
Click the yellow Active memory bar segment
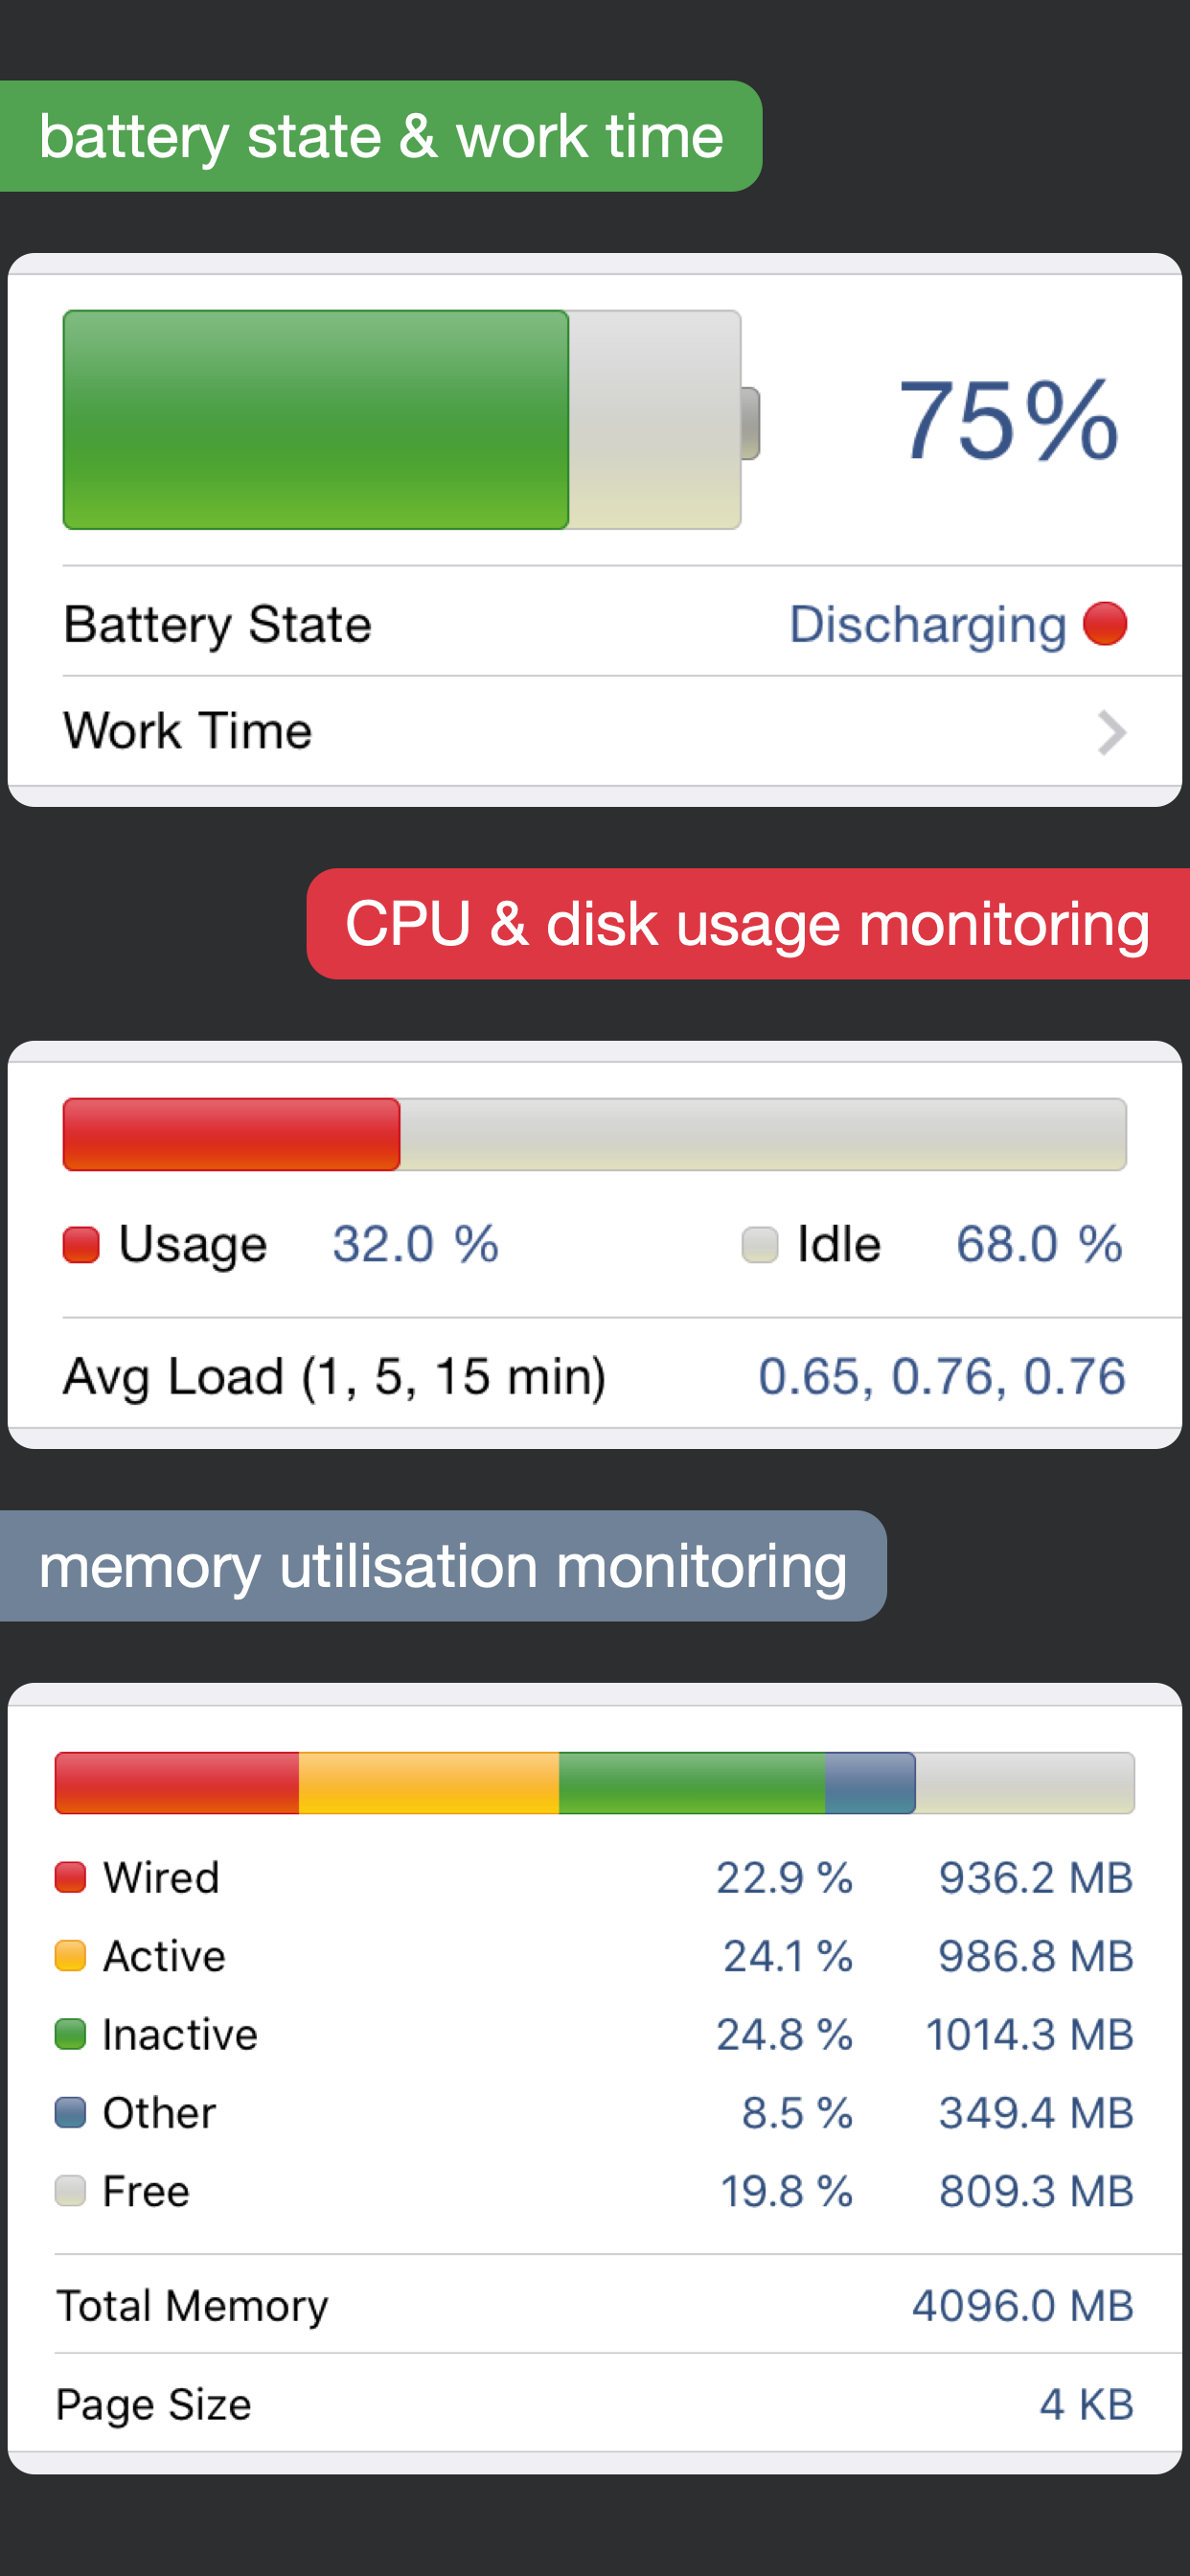tap(428, 1782)
